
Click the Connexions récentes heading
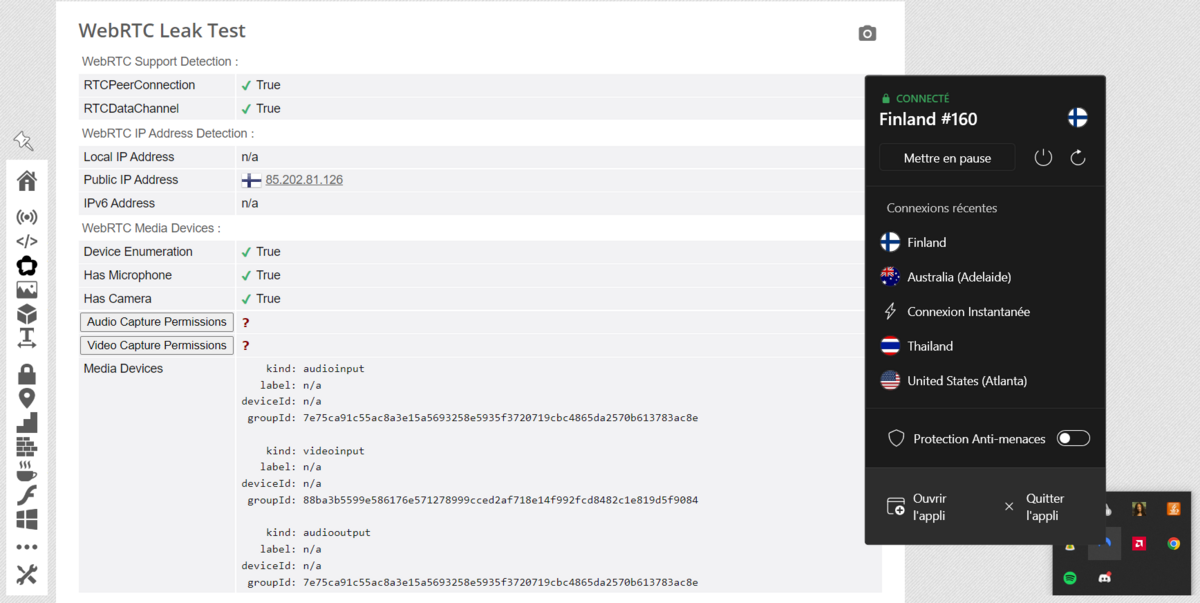pyautogui.click(x=942, y=208)
